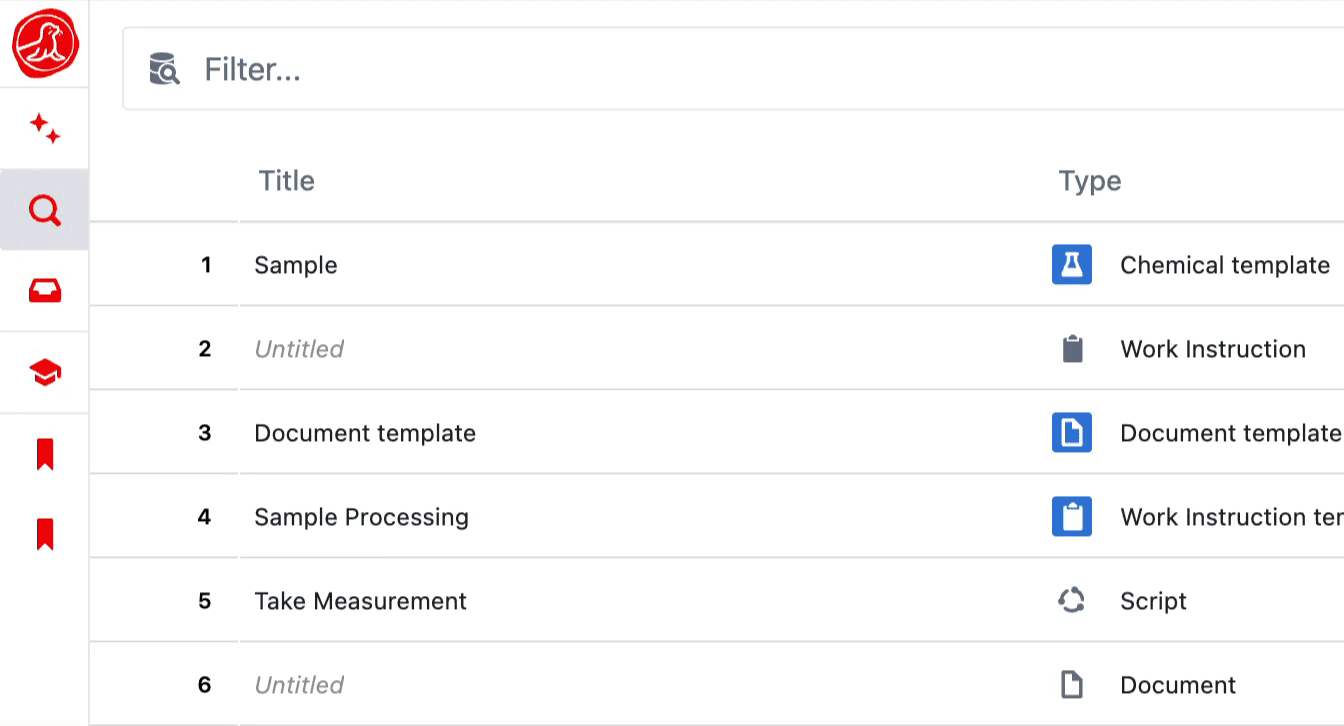Select the Untitled entry on row 2
Viewport: 1344px width, 726px height.
point(299,348)
